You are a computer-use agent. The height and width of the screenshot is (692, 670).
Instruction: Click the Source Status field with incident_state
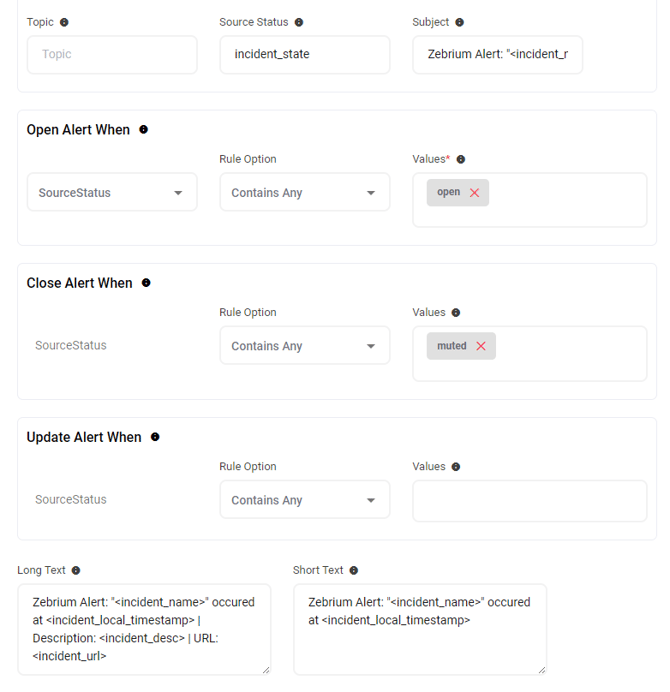click(304, 54)
